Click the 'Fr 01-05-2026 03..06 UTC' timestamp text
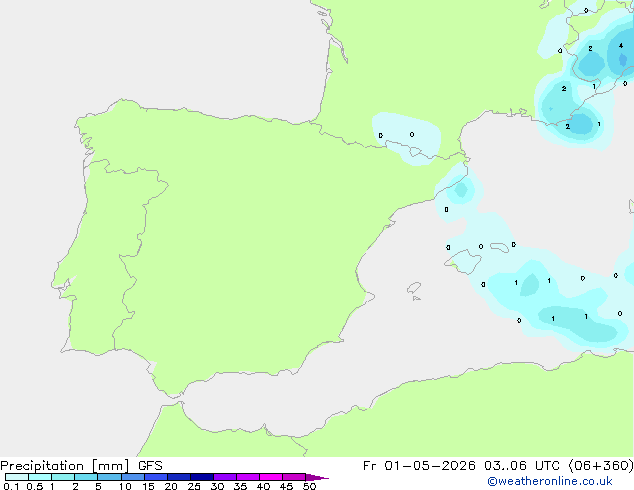634x490 pixels. pyautogui.click(x=461, y=466)
